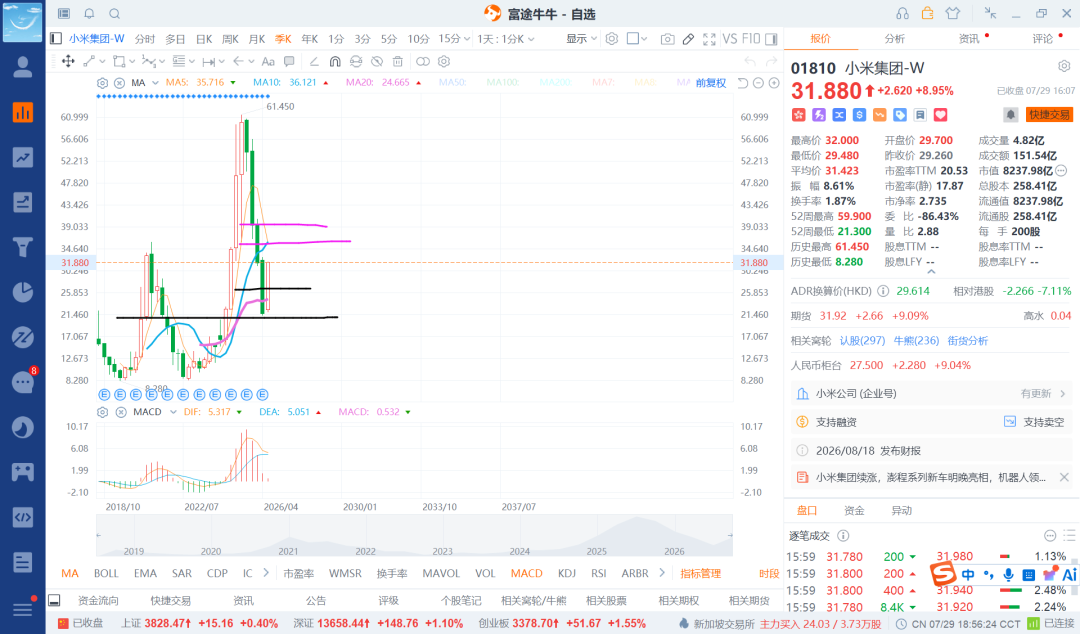Zoom out chart with minus circle icon
Screen dimensions: 1080x634
pyautogui.click(x=758, y=83)
